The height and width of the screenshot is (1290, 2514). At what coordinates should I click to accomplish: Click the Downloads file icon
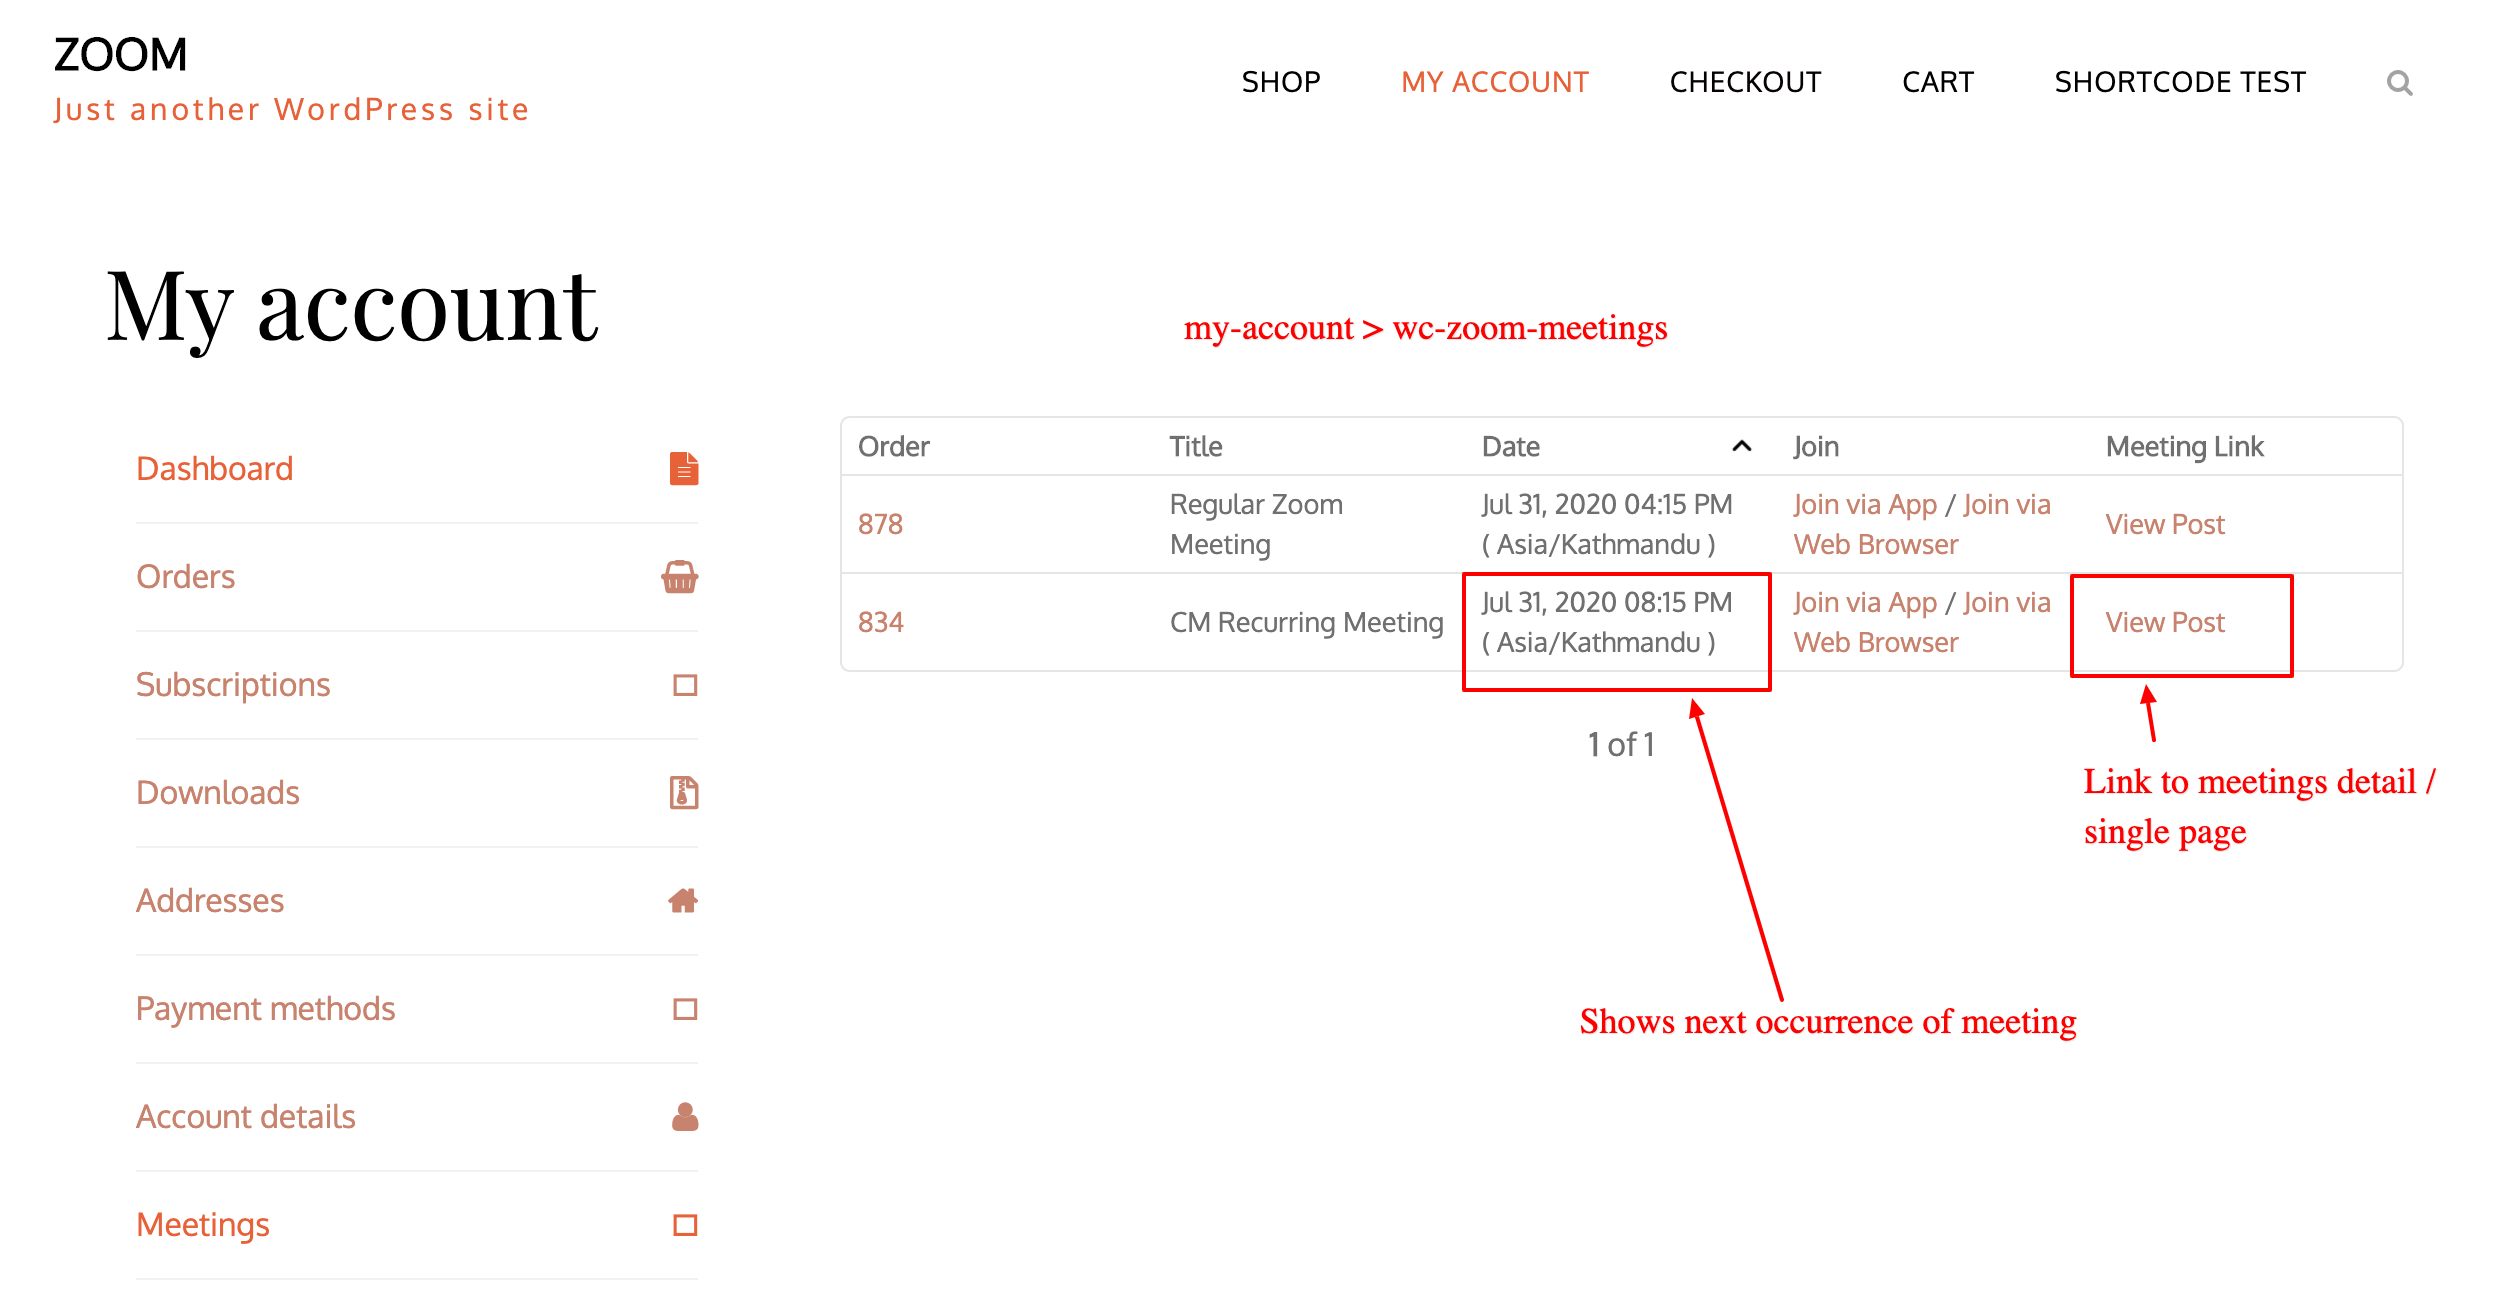[684, 793]
